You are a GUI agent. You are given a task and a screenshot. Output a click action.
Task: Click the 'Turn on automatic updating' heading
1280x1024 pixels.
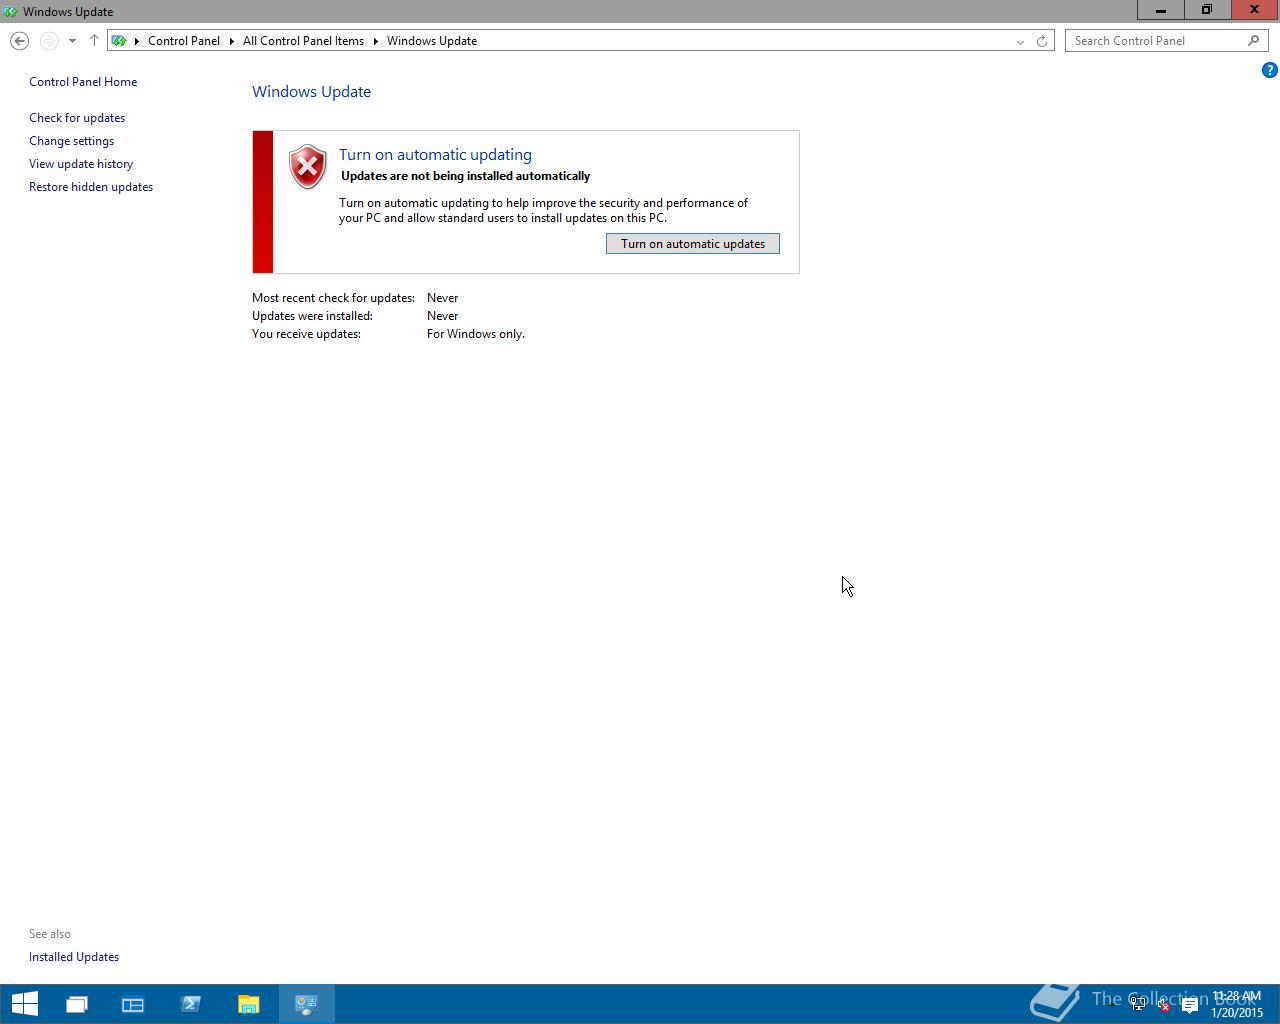[435, 154]
